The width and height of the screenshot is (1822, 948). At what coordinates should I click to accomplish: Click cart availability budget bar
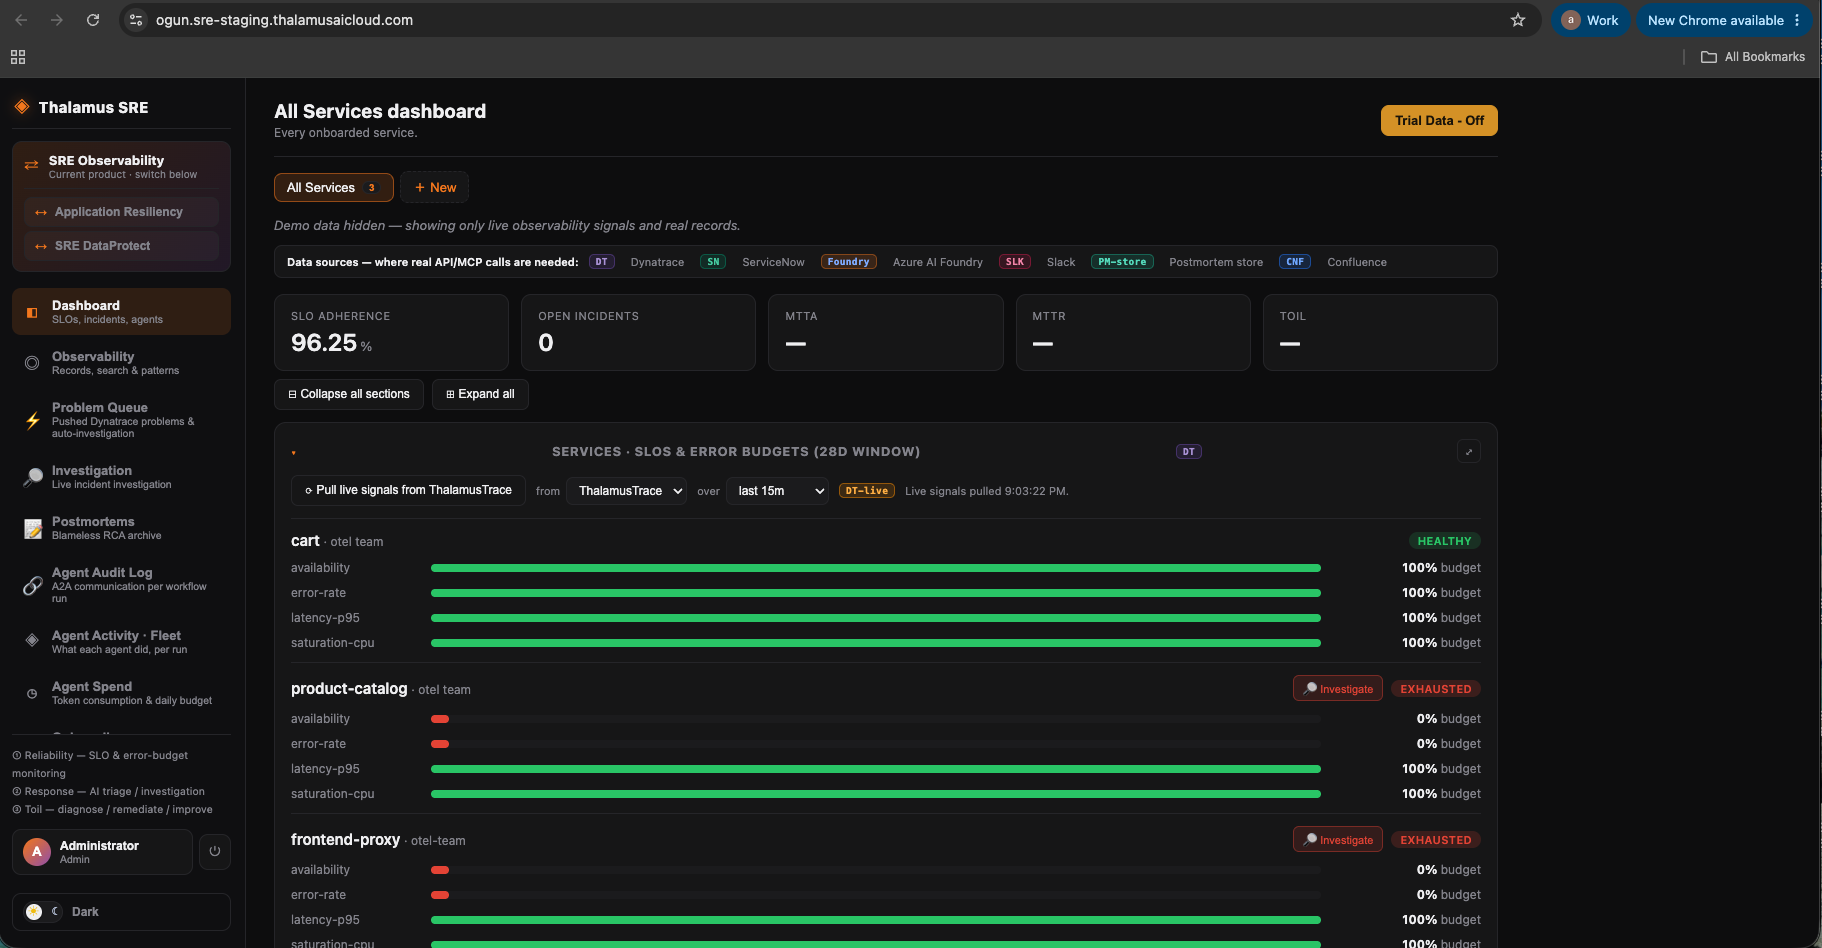pyautogui.click(x=876, y=568)
